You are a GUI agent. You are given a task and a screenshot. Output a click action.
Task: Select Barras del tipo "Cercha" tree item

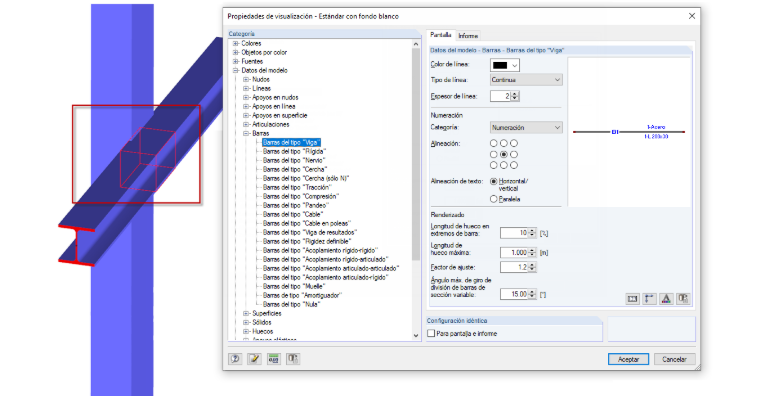tap(294, 170)
